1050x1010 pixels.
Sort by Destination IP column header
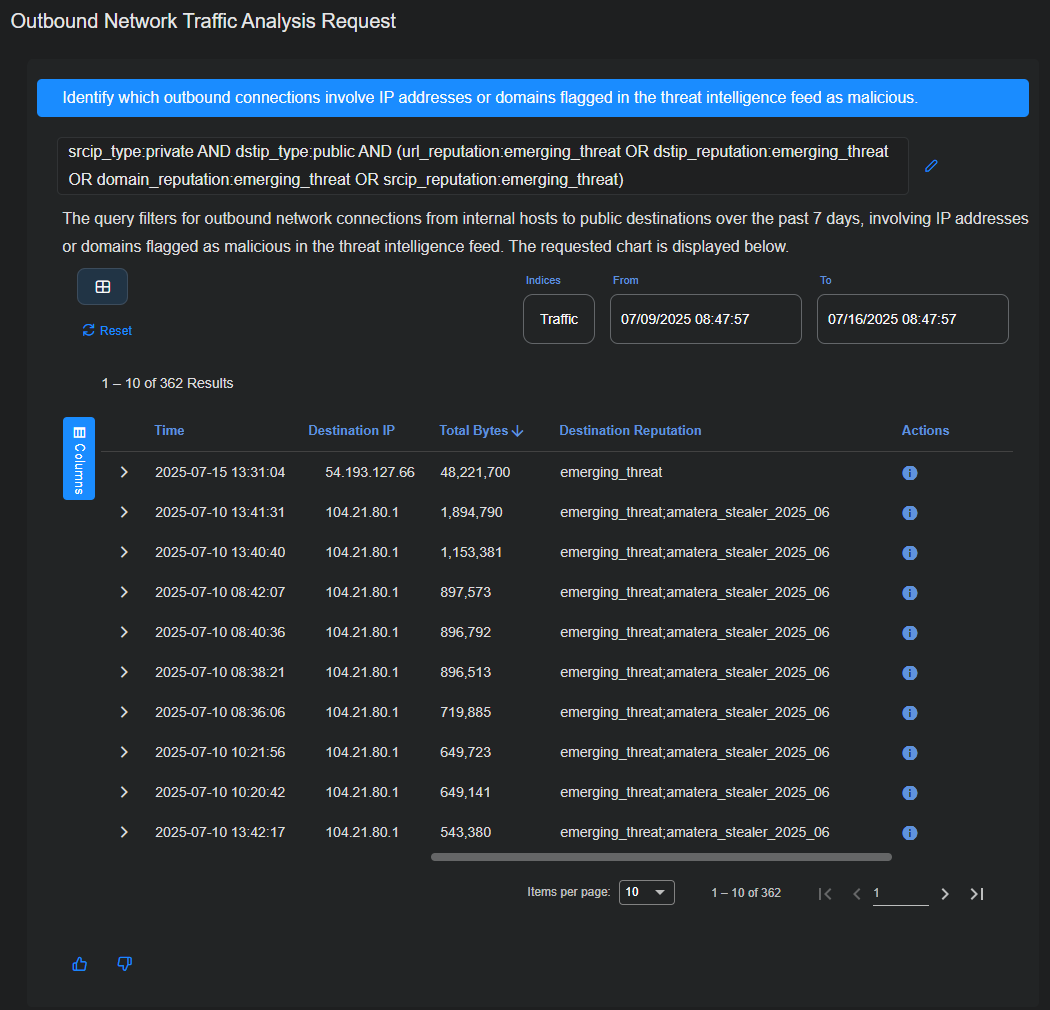[x=351, y=431]
